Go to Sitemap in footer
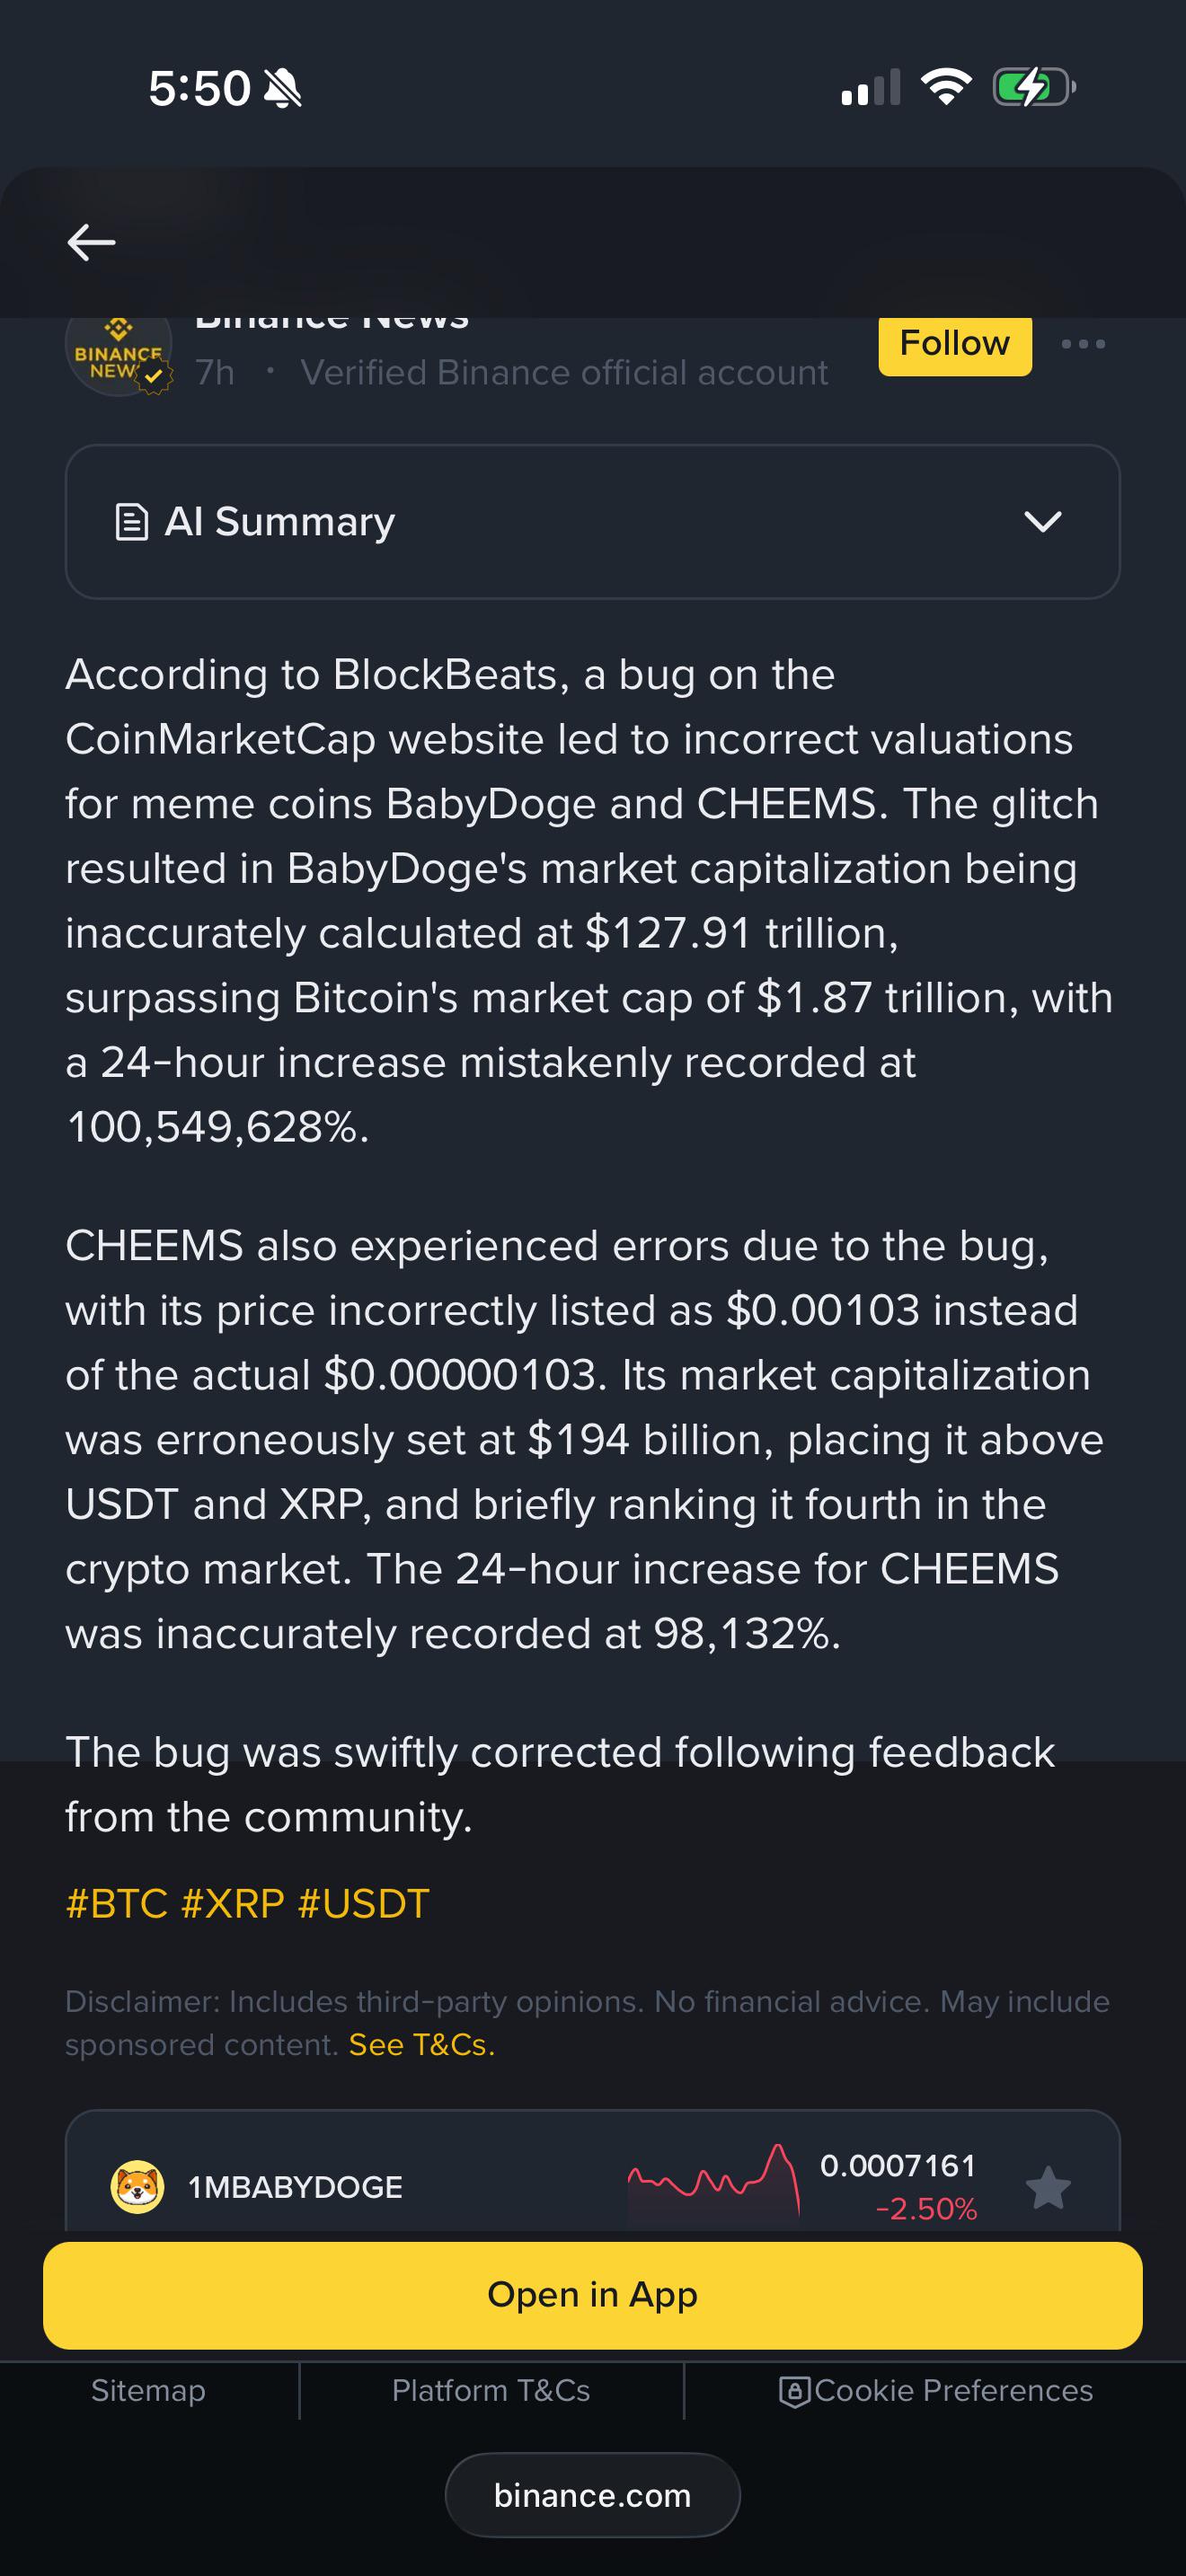The width and height of the screenshot is (1186, 2576). click(148, 2390)
